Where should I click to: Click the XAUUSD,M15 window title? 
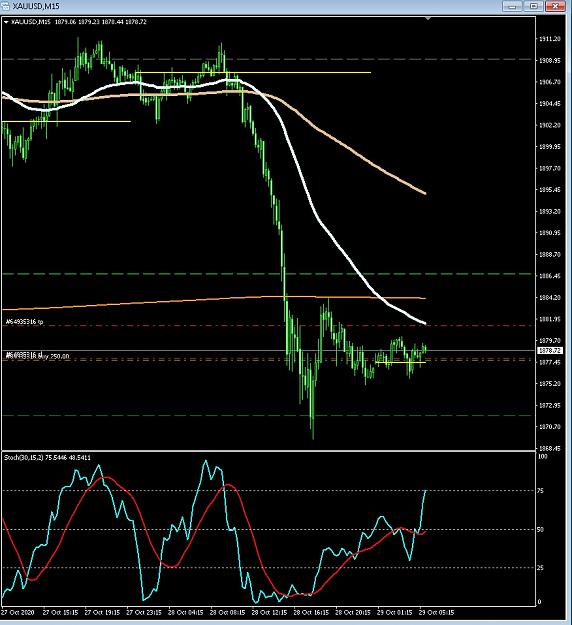[36, 6]
